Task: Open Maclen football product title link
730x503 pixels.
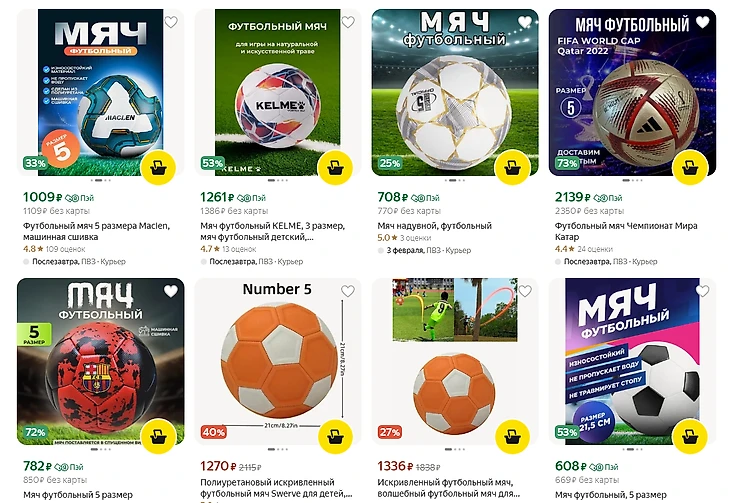Action: pos(96,231)
